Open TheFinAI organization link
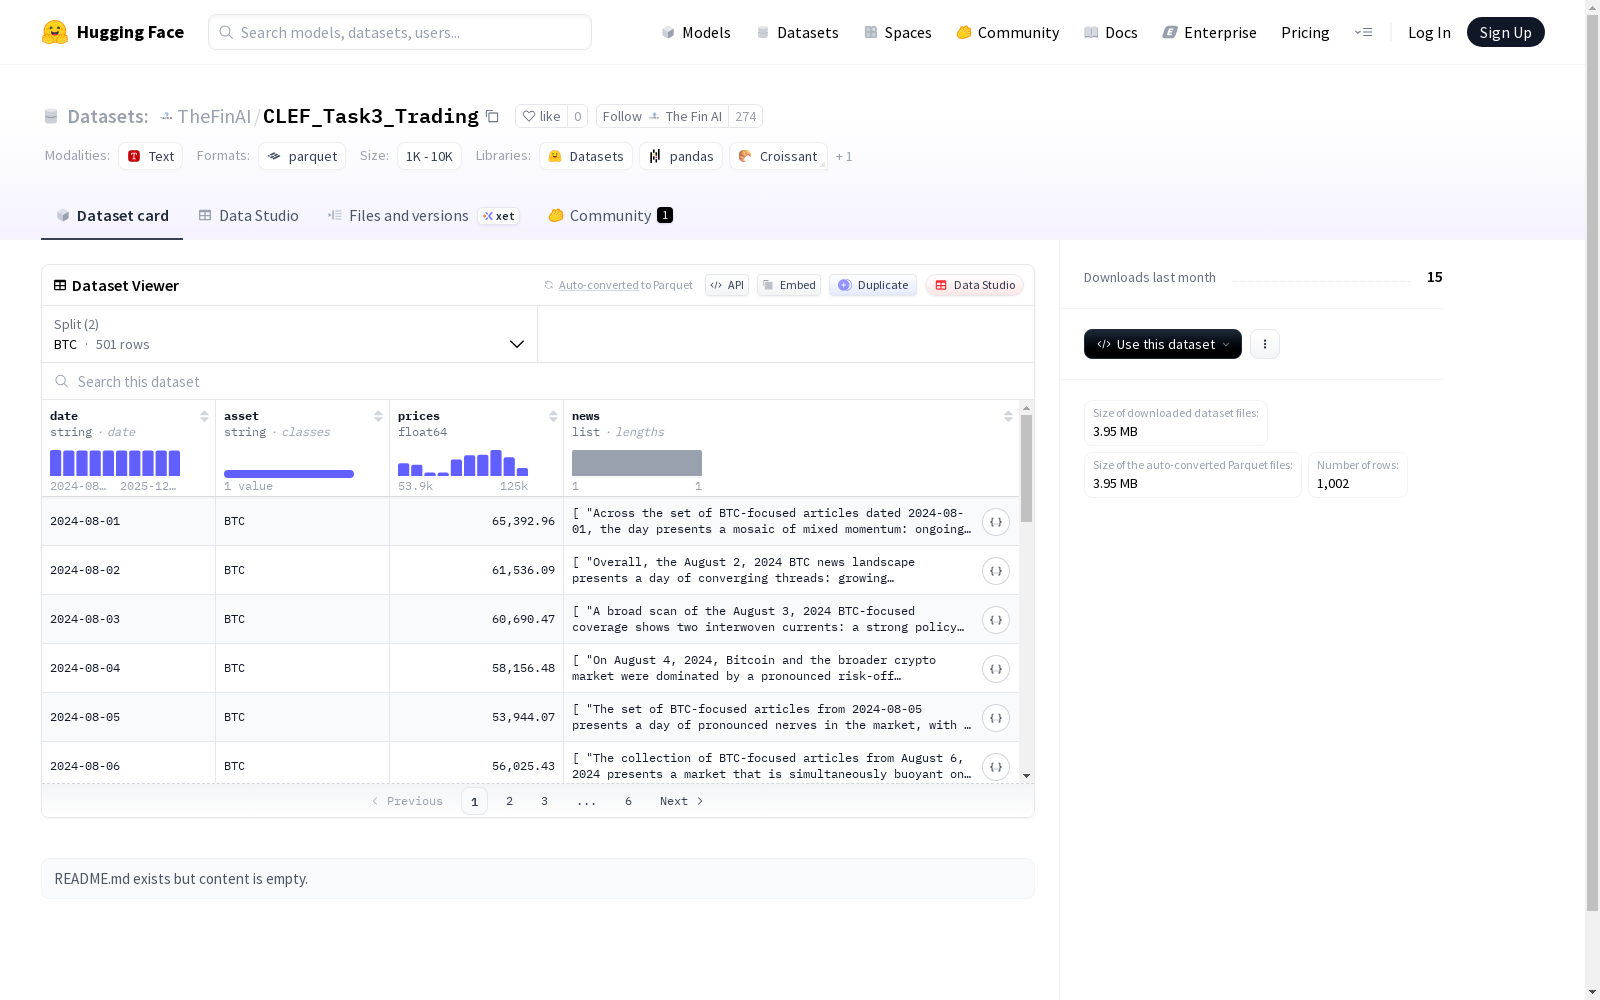Screen dimensions: 1600x1000 click(214, 116)
